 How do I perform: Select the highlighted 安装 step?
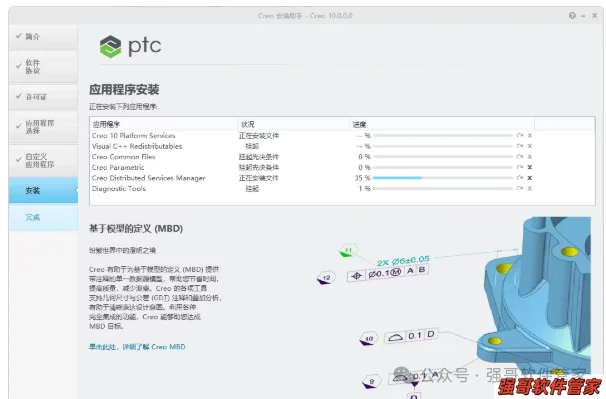[x=43, y=190]
